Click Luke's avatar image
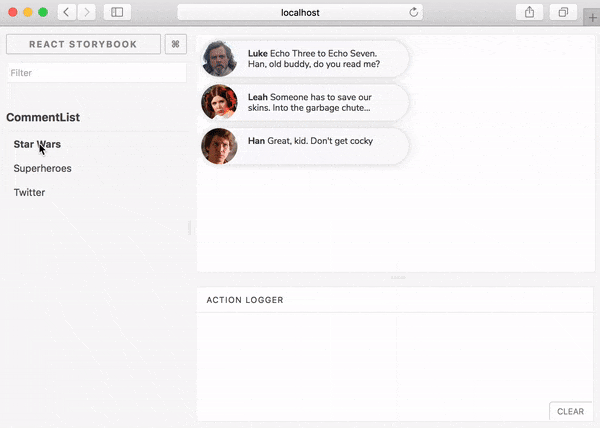 219,59
